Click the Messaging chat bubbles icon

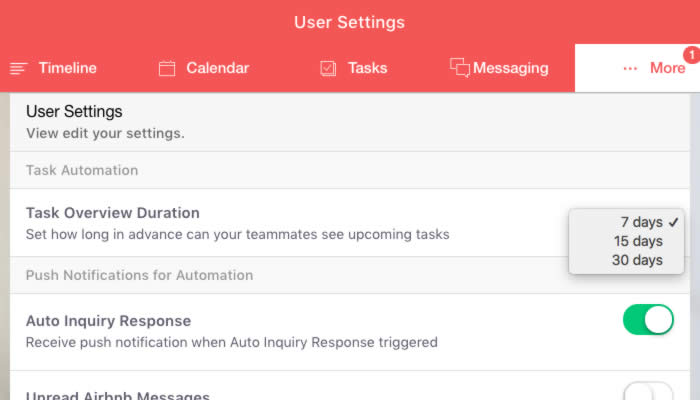(x=460, y=67)
